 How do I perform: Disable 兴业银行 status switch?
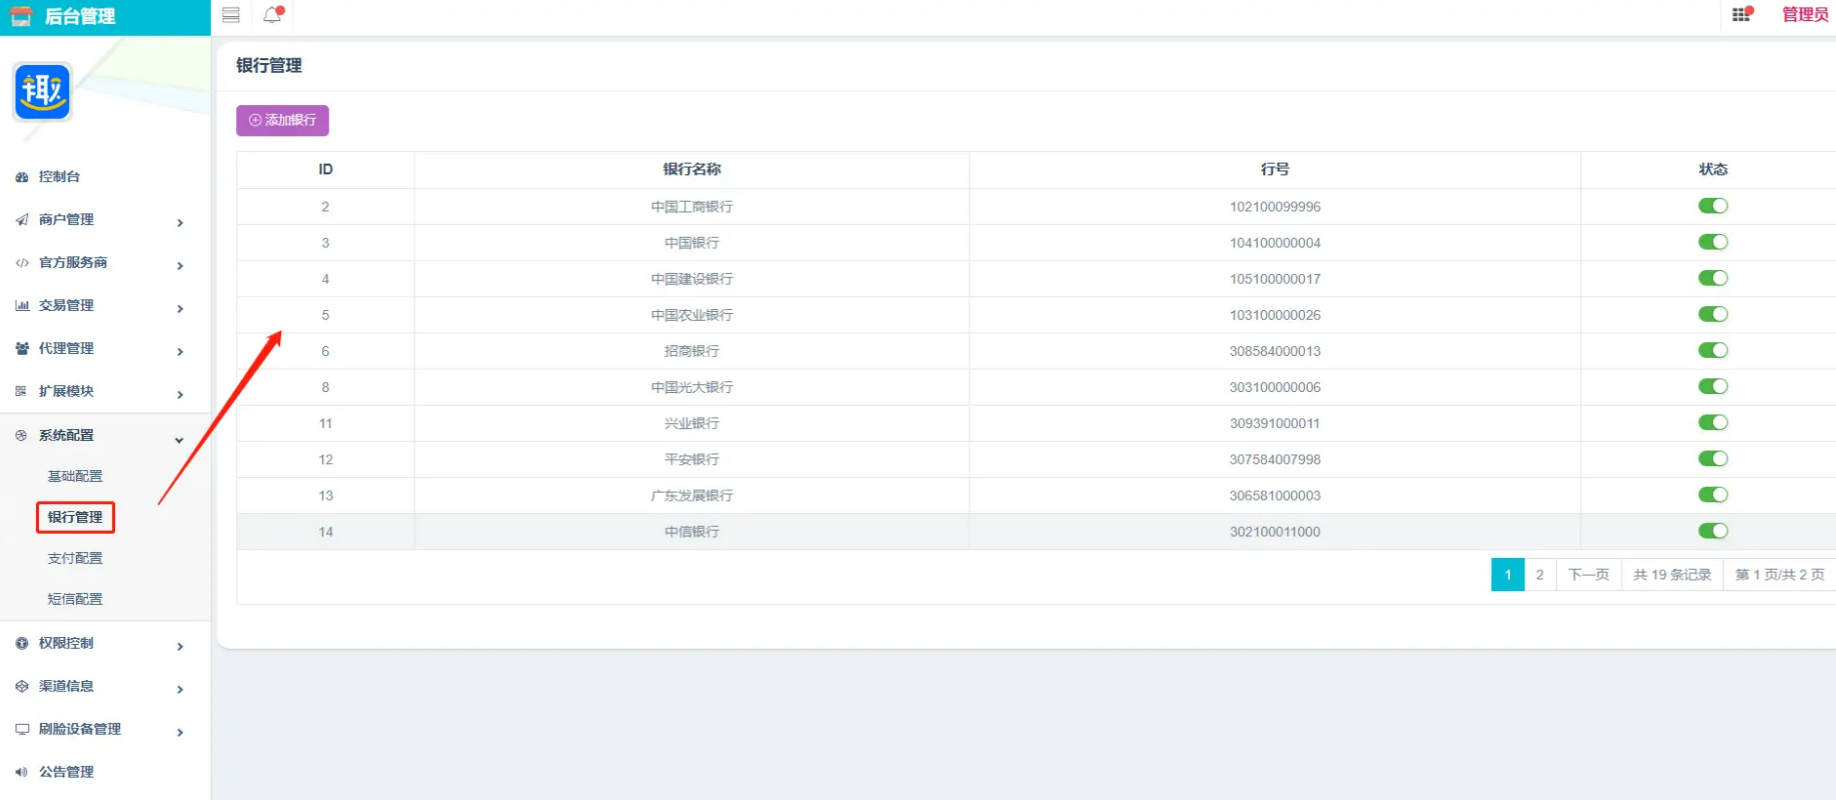pos(1713,422)
